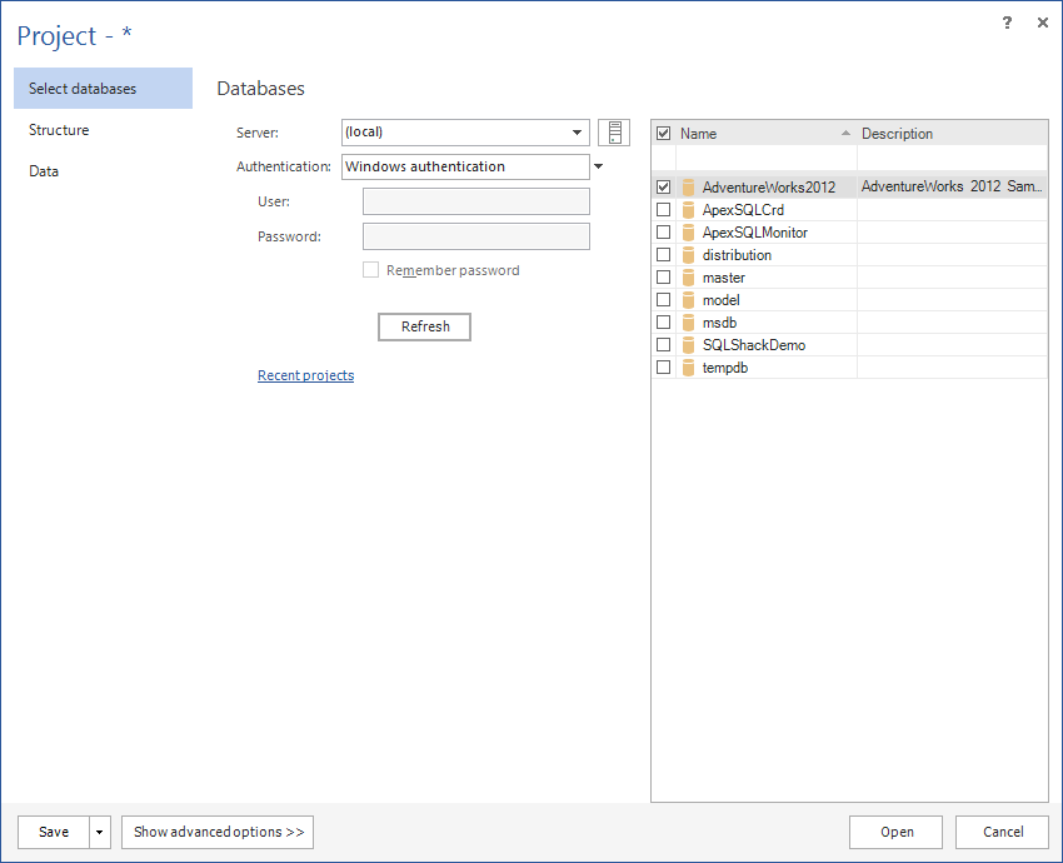
Task: Expand the Server dropdown list
Action: [x=577, y=132]
